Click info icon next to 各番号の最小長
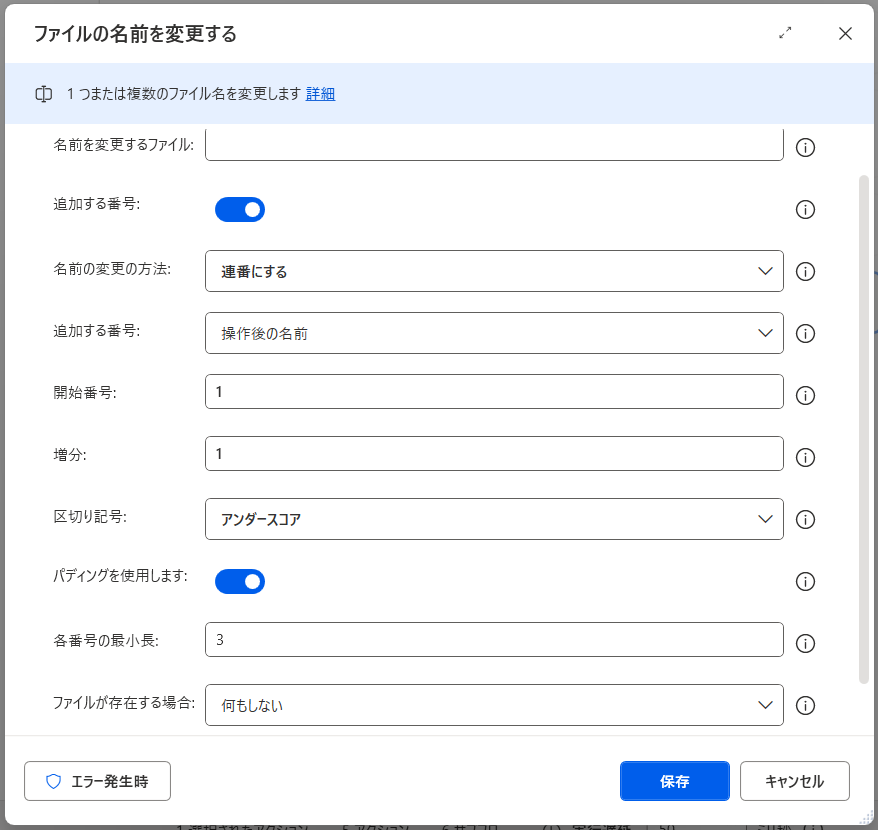 805,644
